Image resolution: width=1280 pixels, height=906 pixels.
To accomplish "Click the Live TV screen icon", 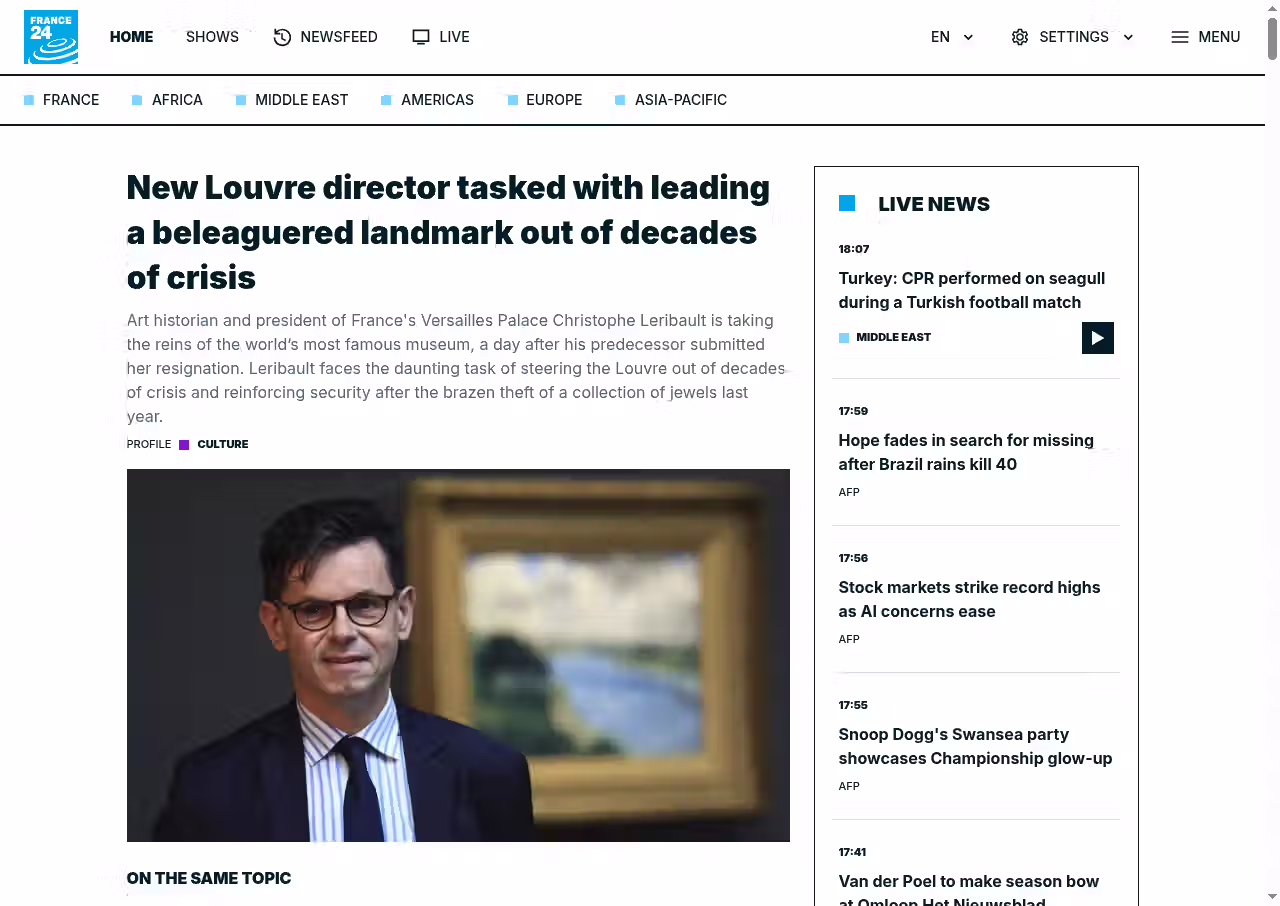I will click(x=421, y=37).
